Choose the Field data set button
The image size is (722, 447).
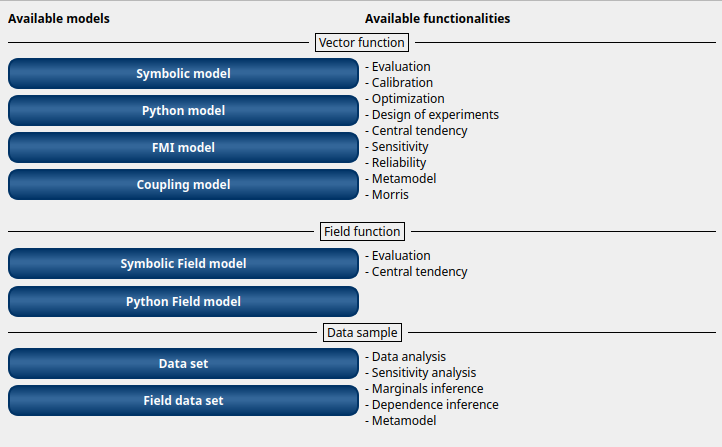click(183, 401)
